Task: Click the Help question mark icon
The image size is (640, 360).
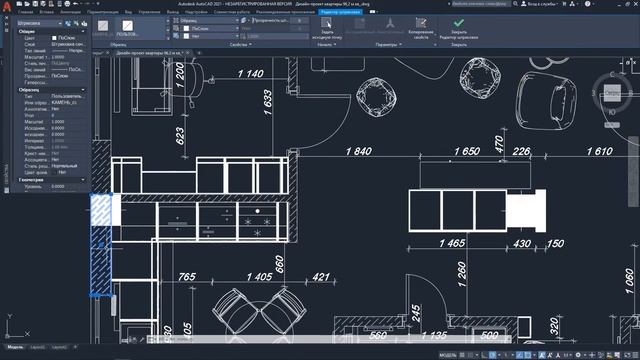Action: click(587, 4)
